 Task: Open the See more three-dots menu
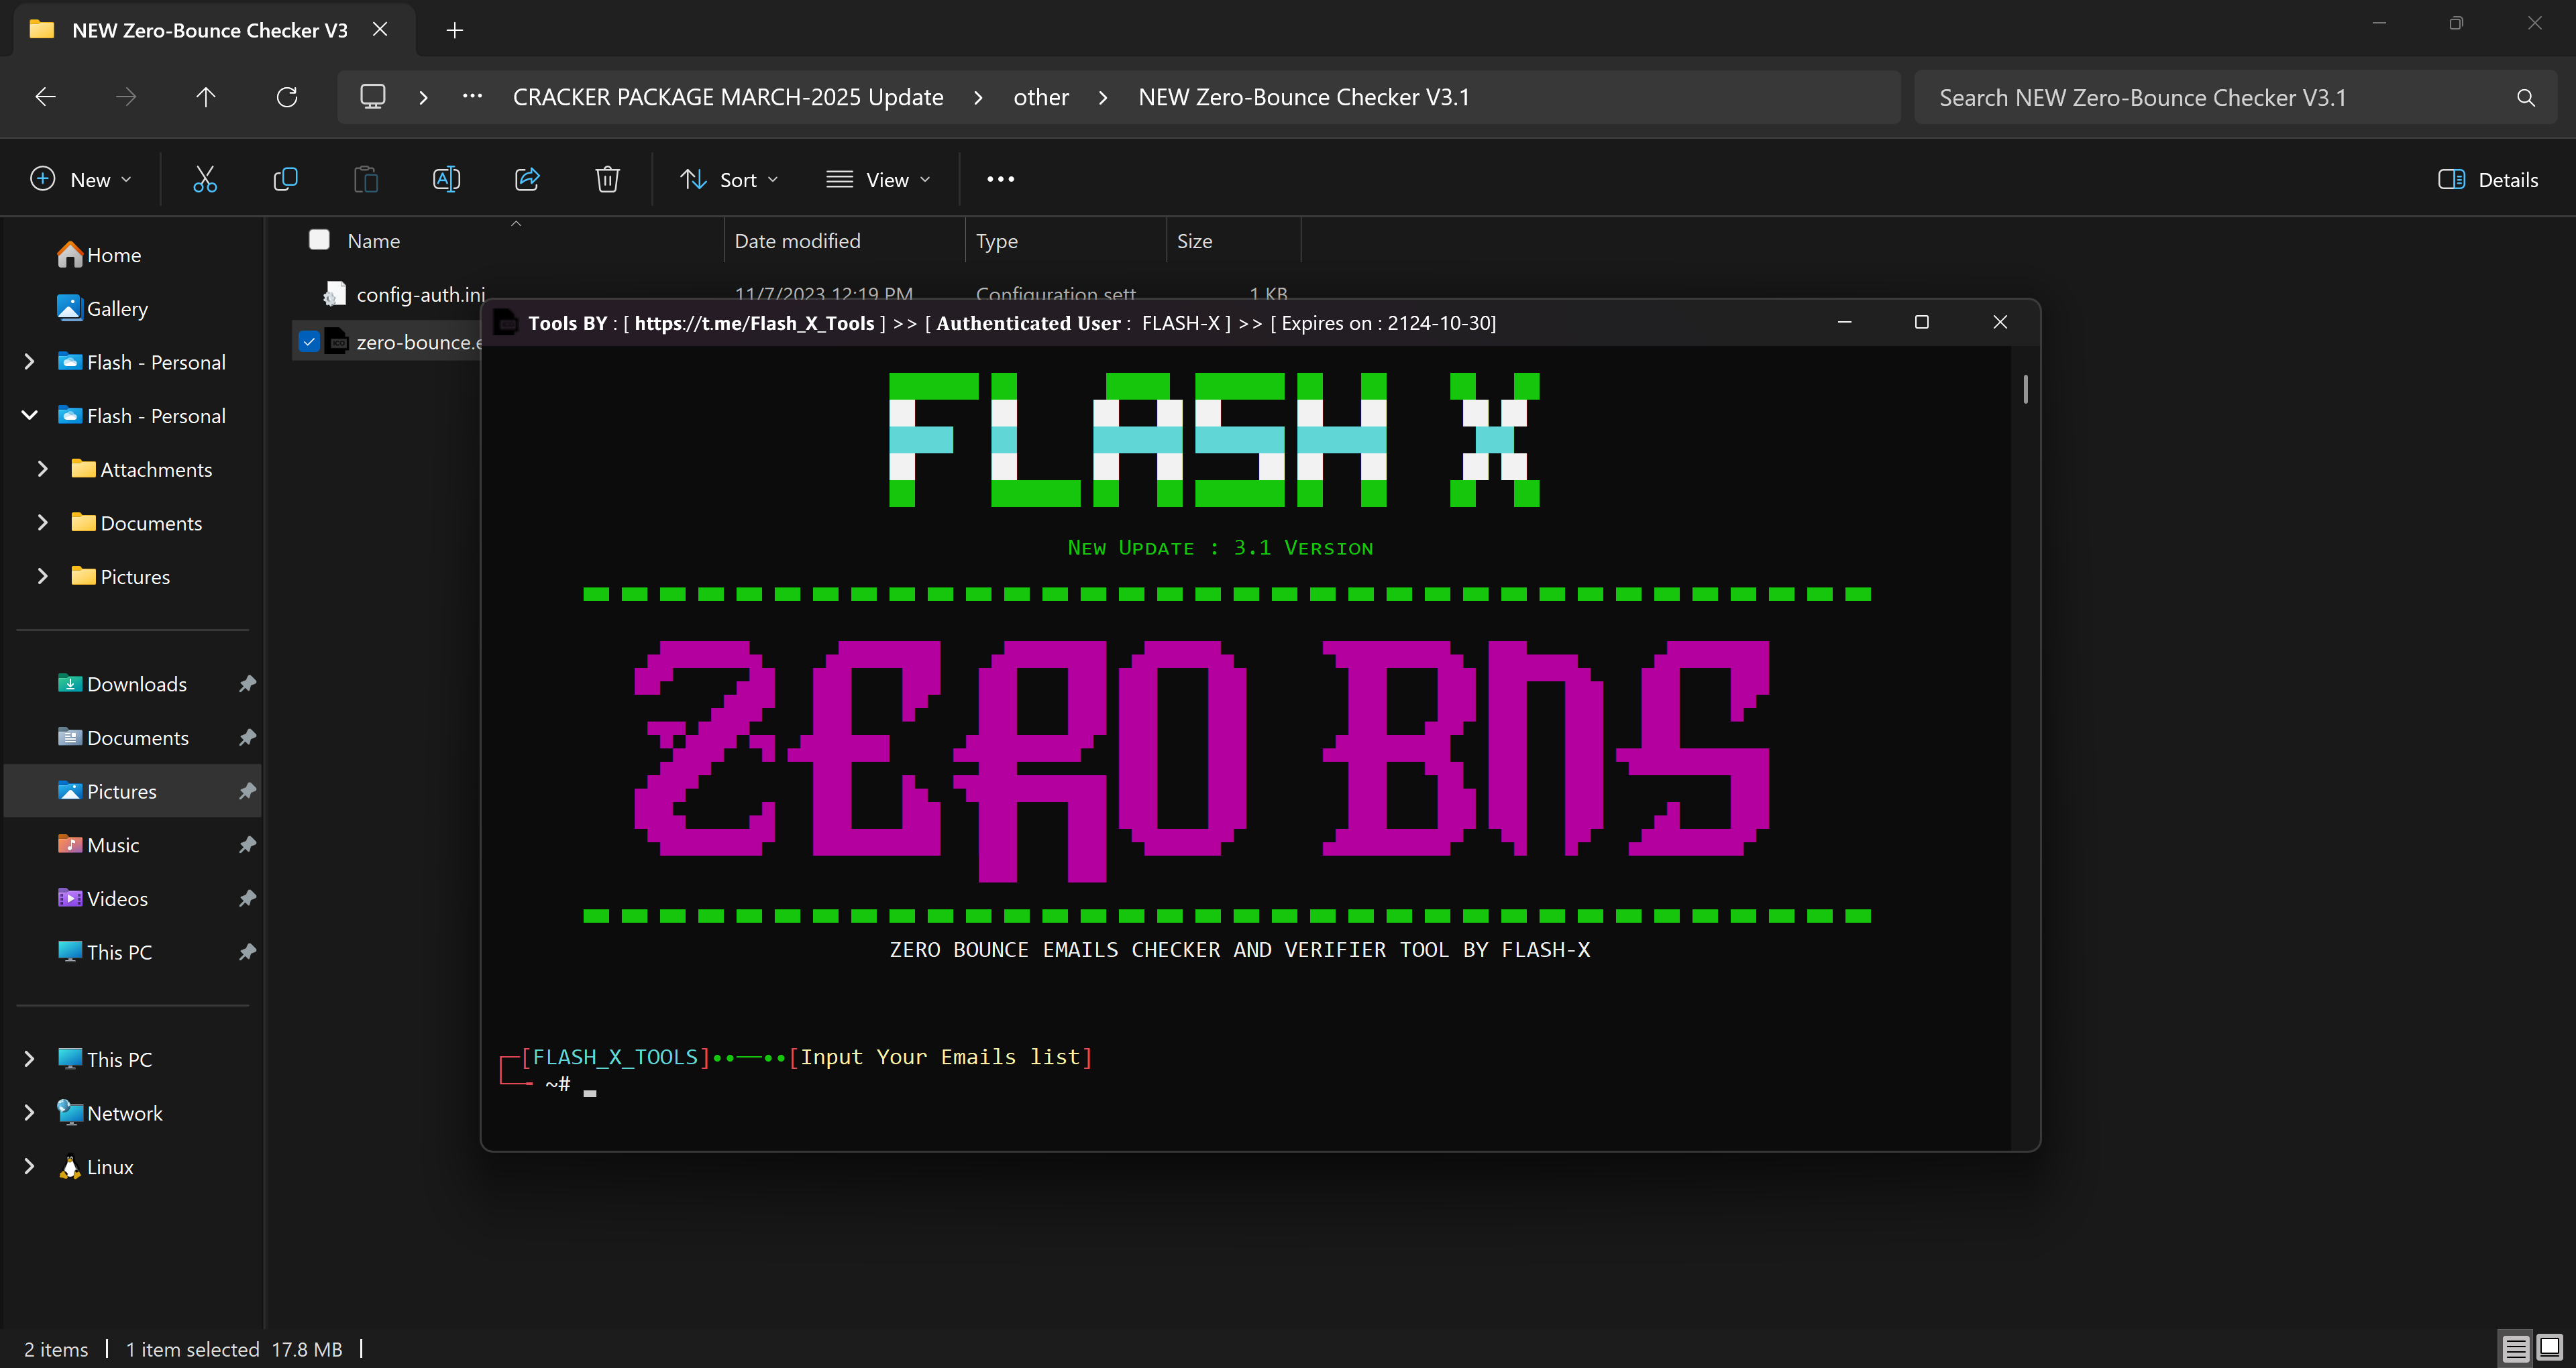point(1000,179)
